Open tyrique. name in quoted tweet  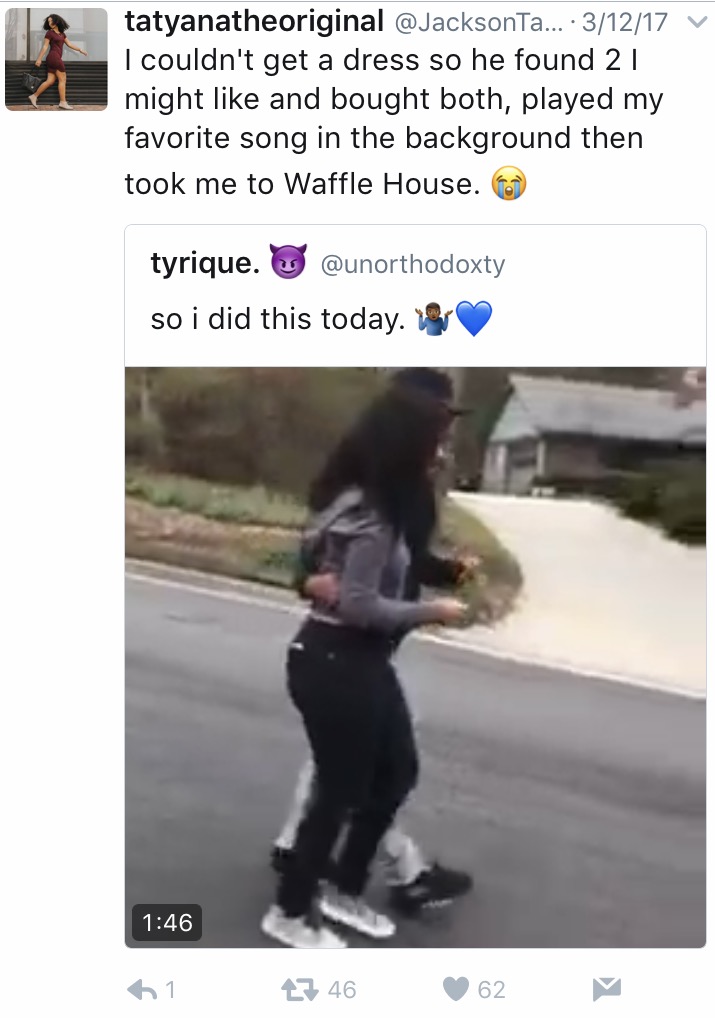pos(205,263)
